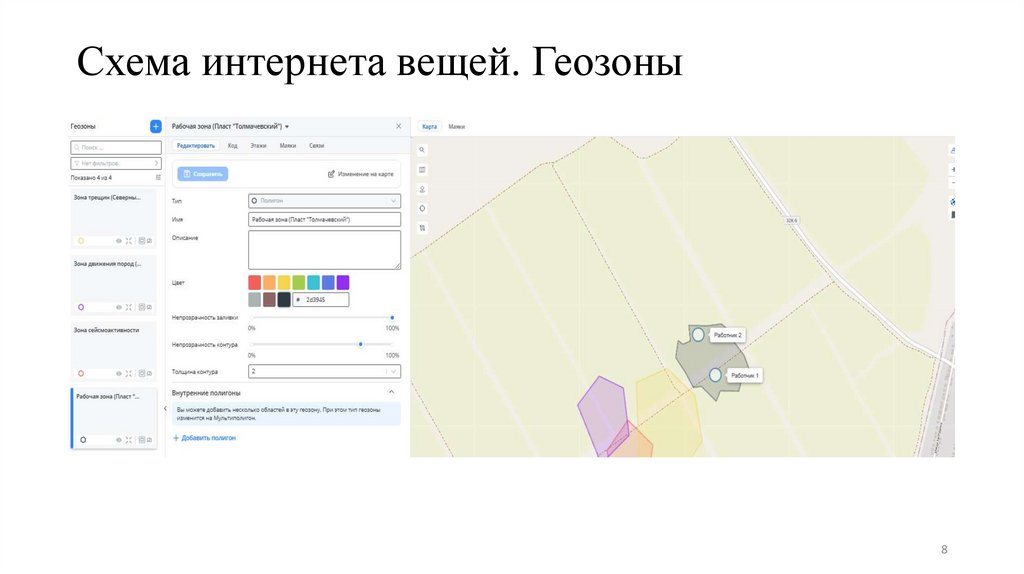Open the beacons counter icon of 'Зона сейсмоактивности'

(x=146, y=374)
